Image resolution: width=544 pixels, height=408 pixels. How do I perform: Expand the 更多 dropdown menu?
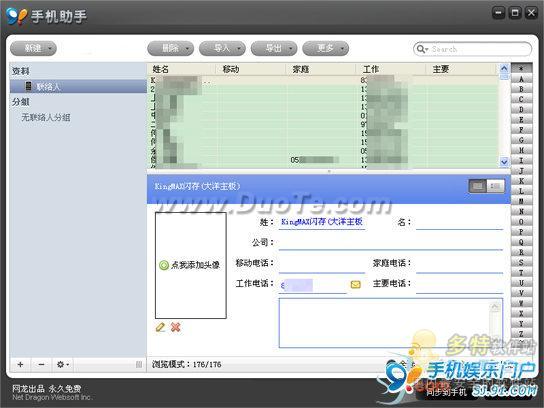342,49
